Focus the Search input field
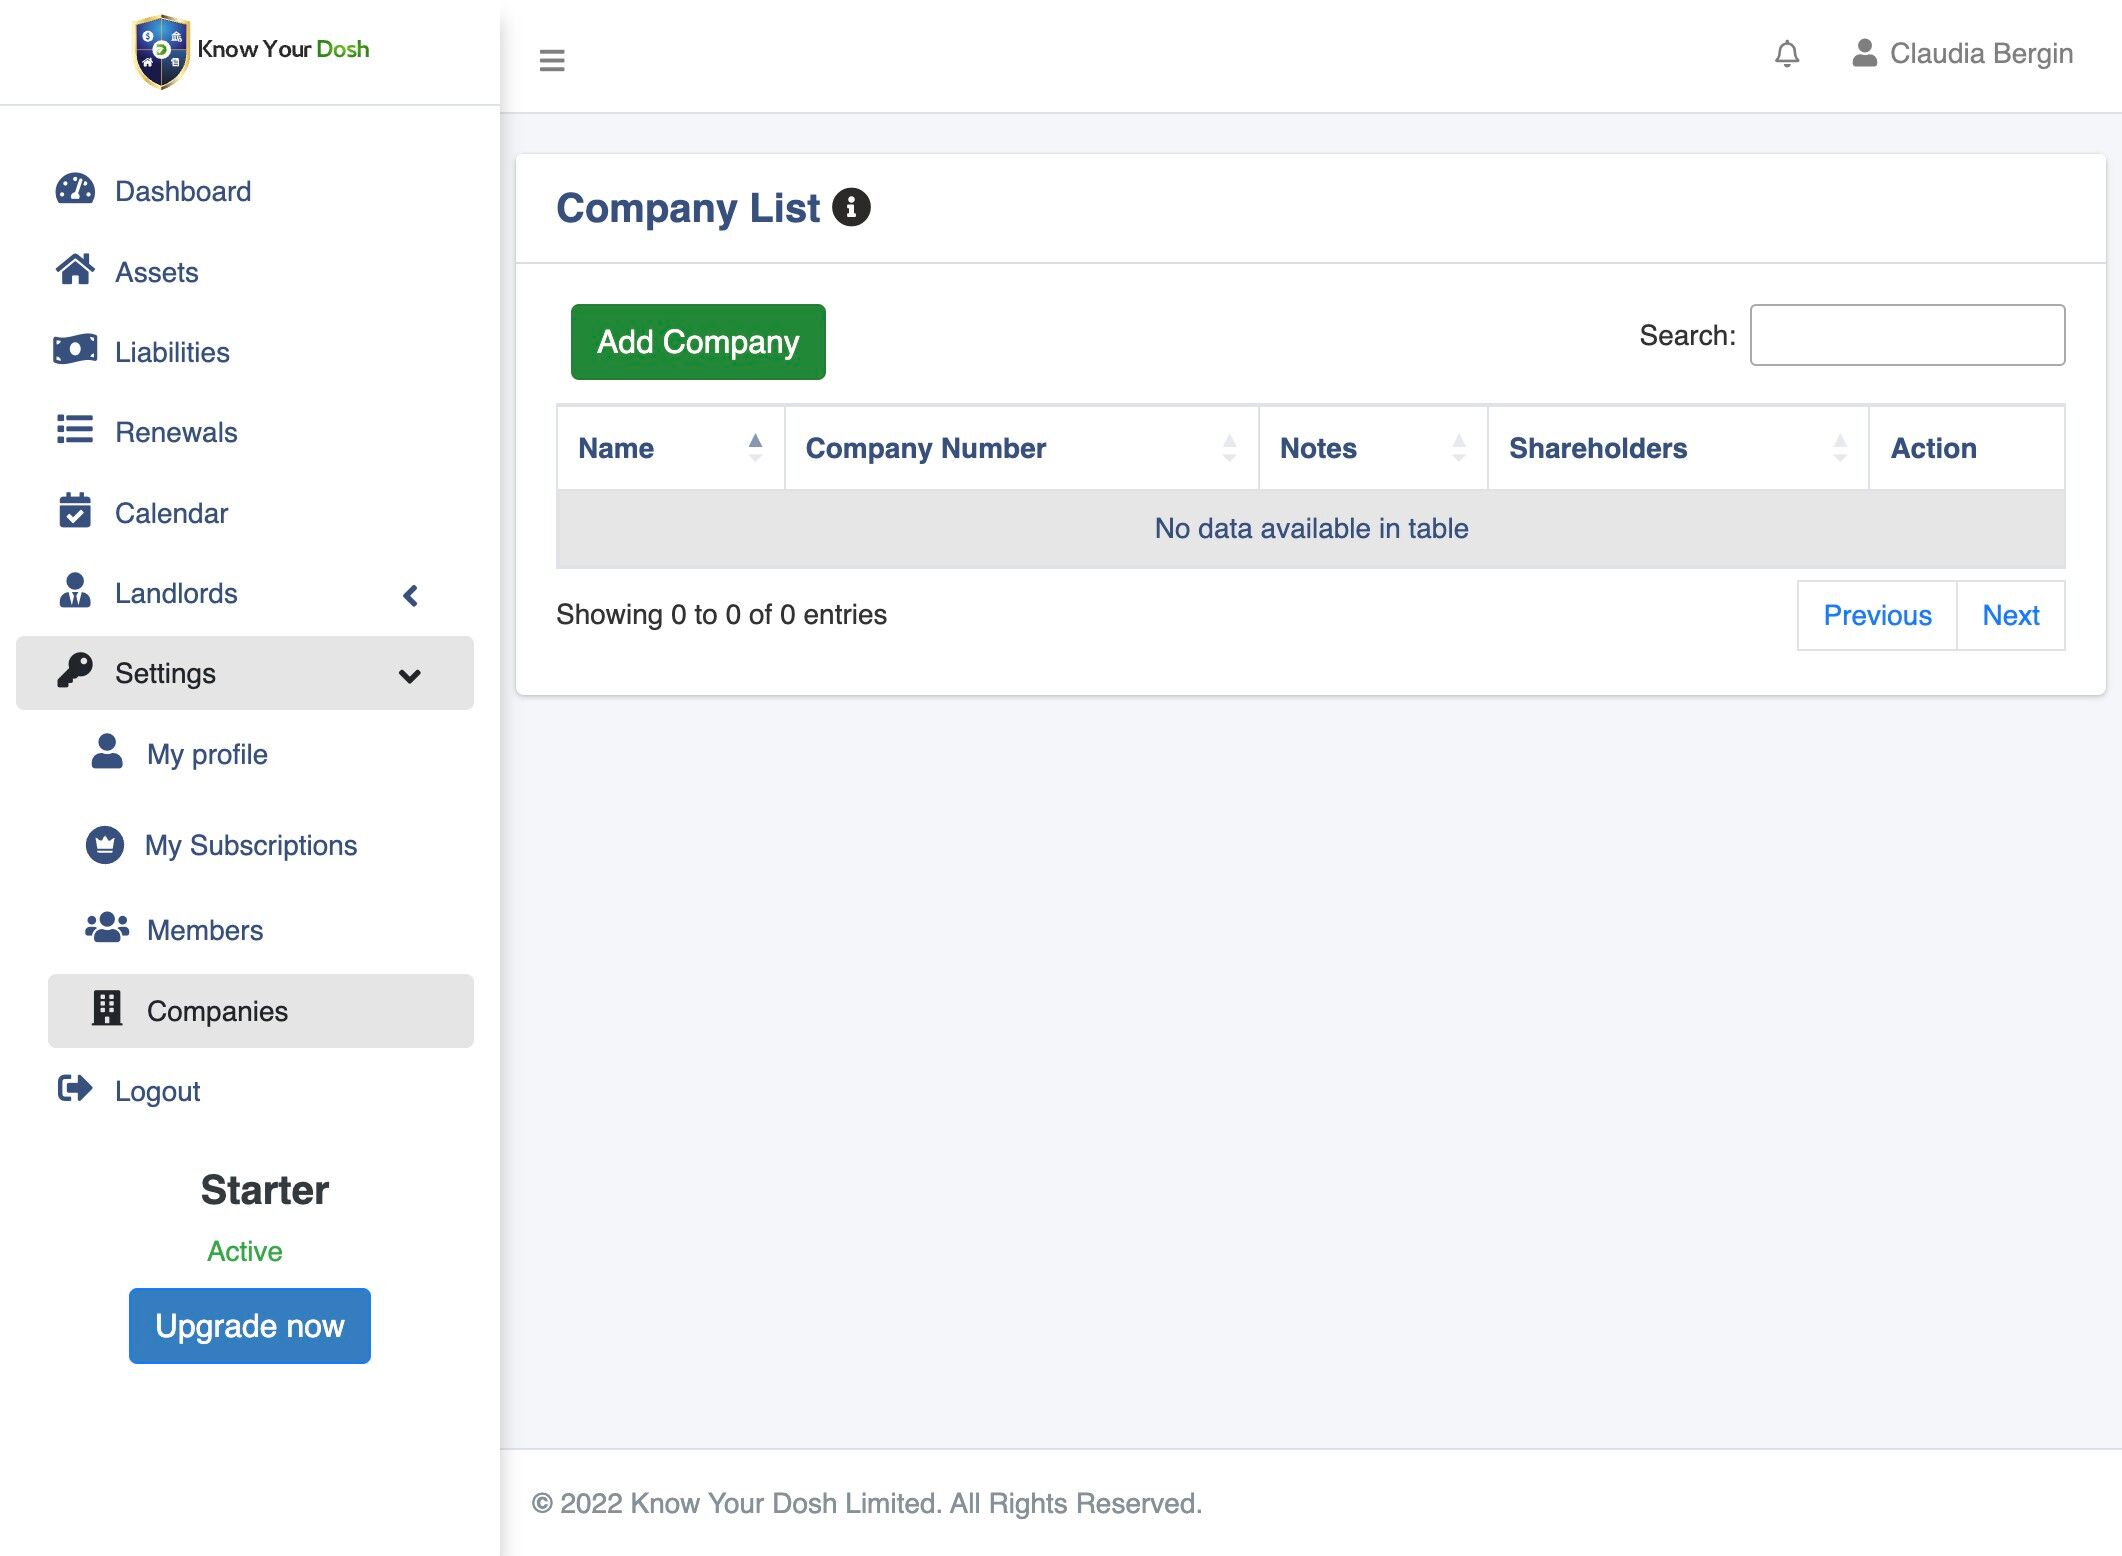2122x1556 pixels. [1906, 335]
